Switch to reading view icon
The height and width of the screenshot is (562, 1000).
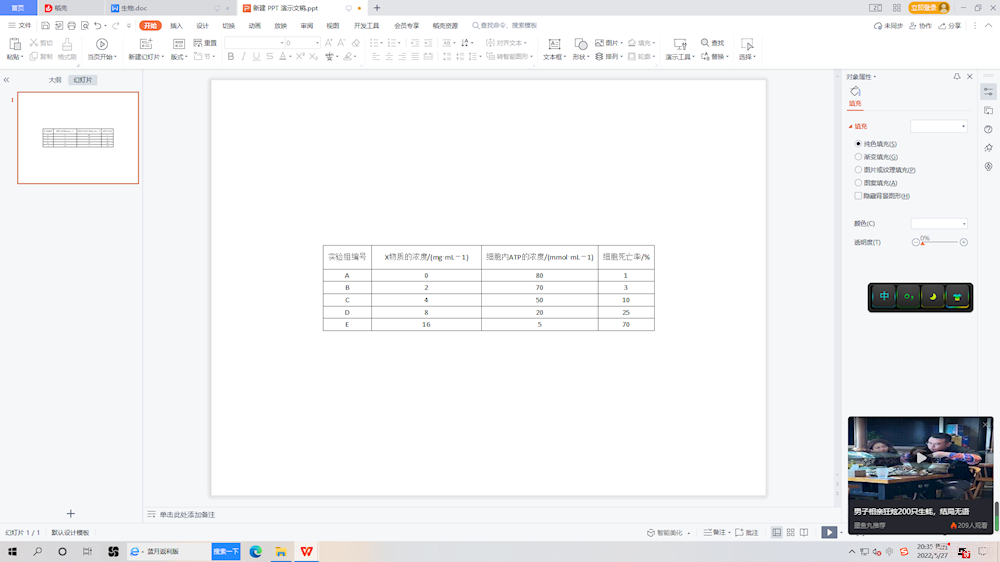click(x=804, y=532)
